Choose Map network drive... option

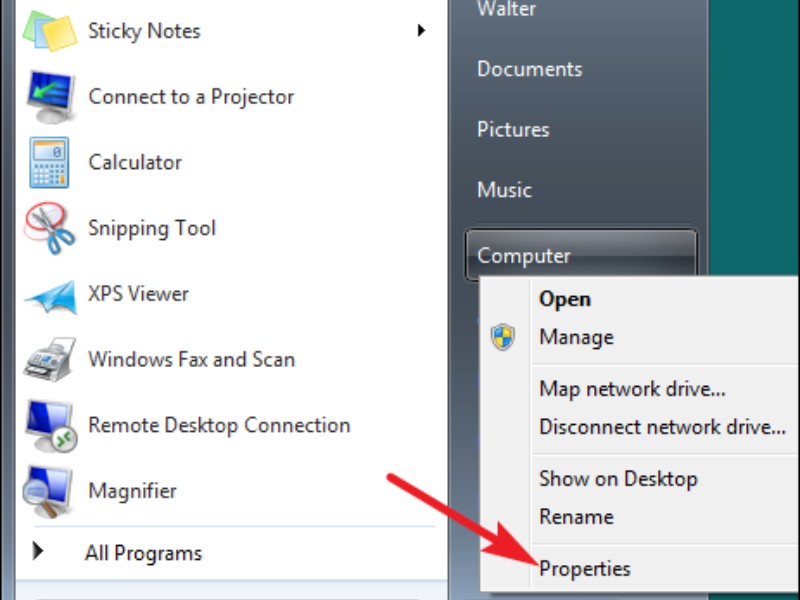632,389
